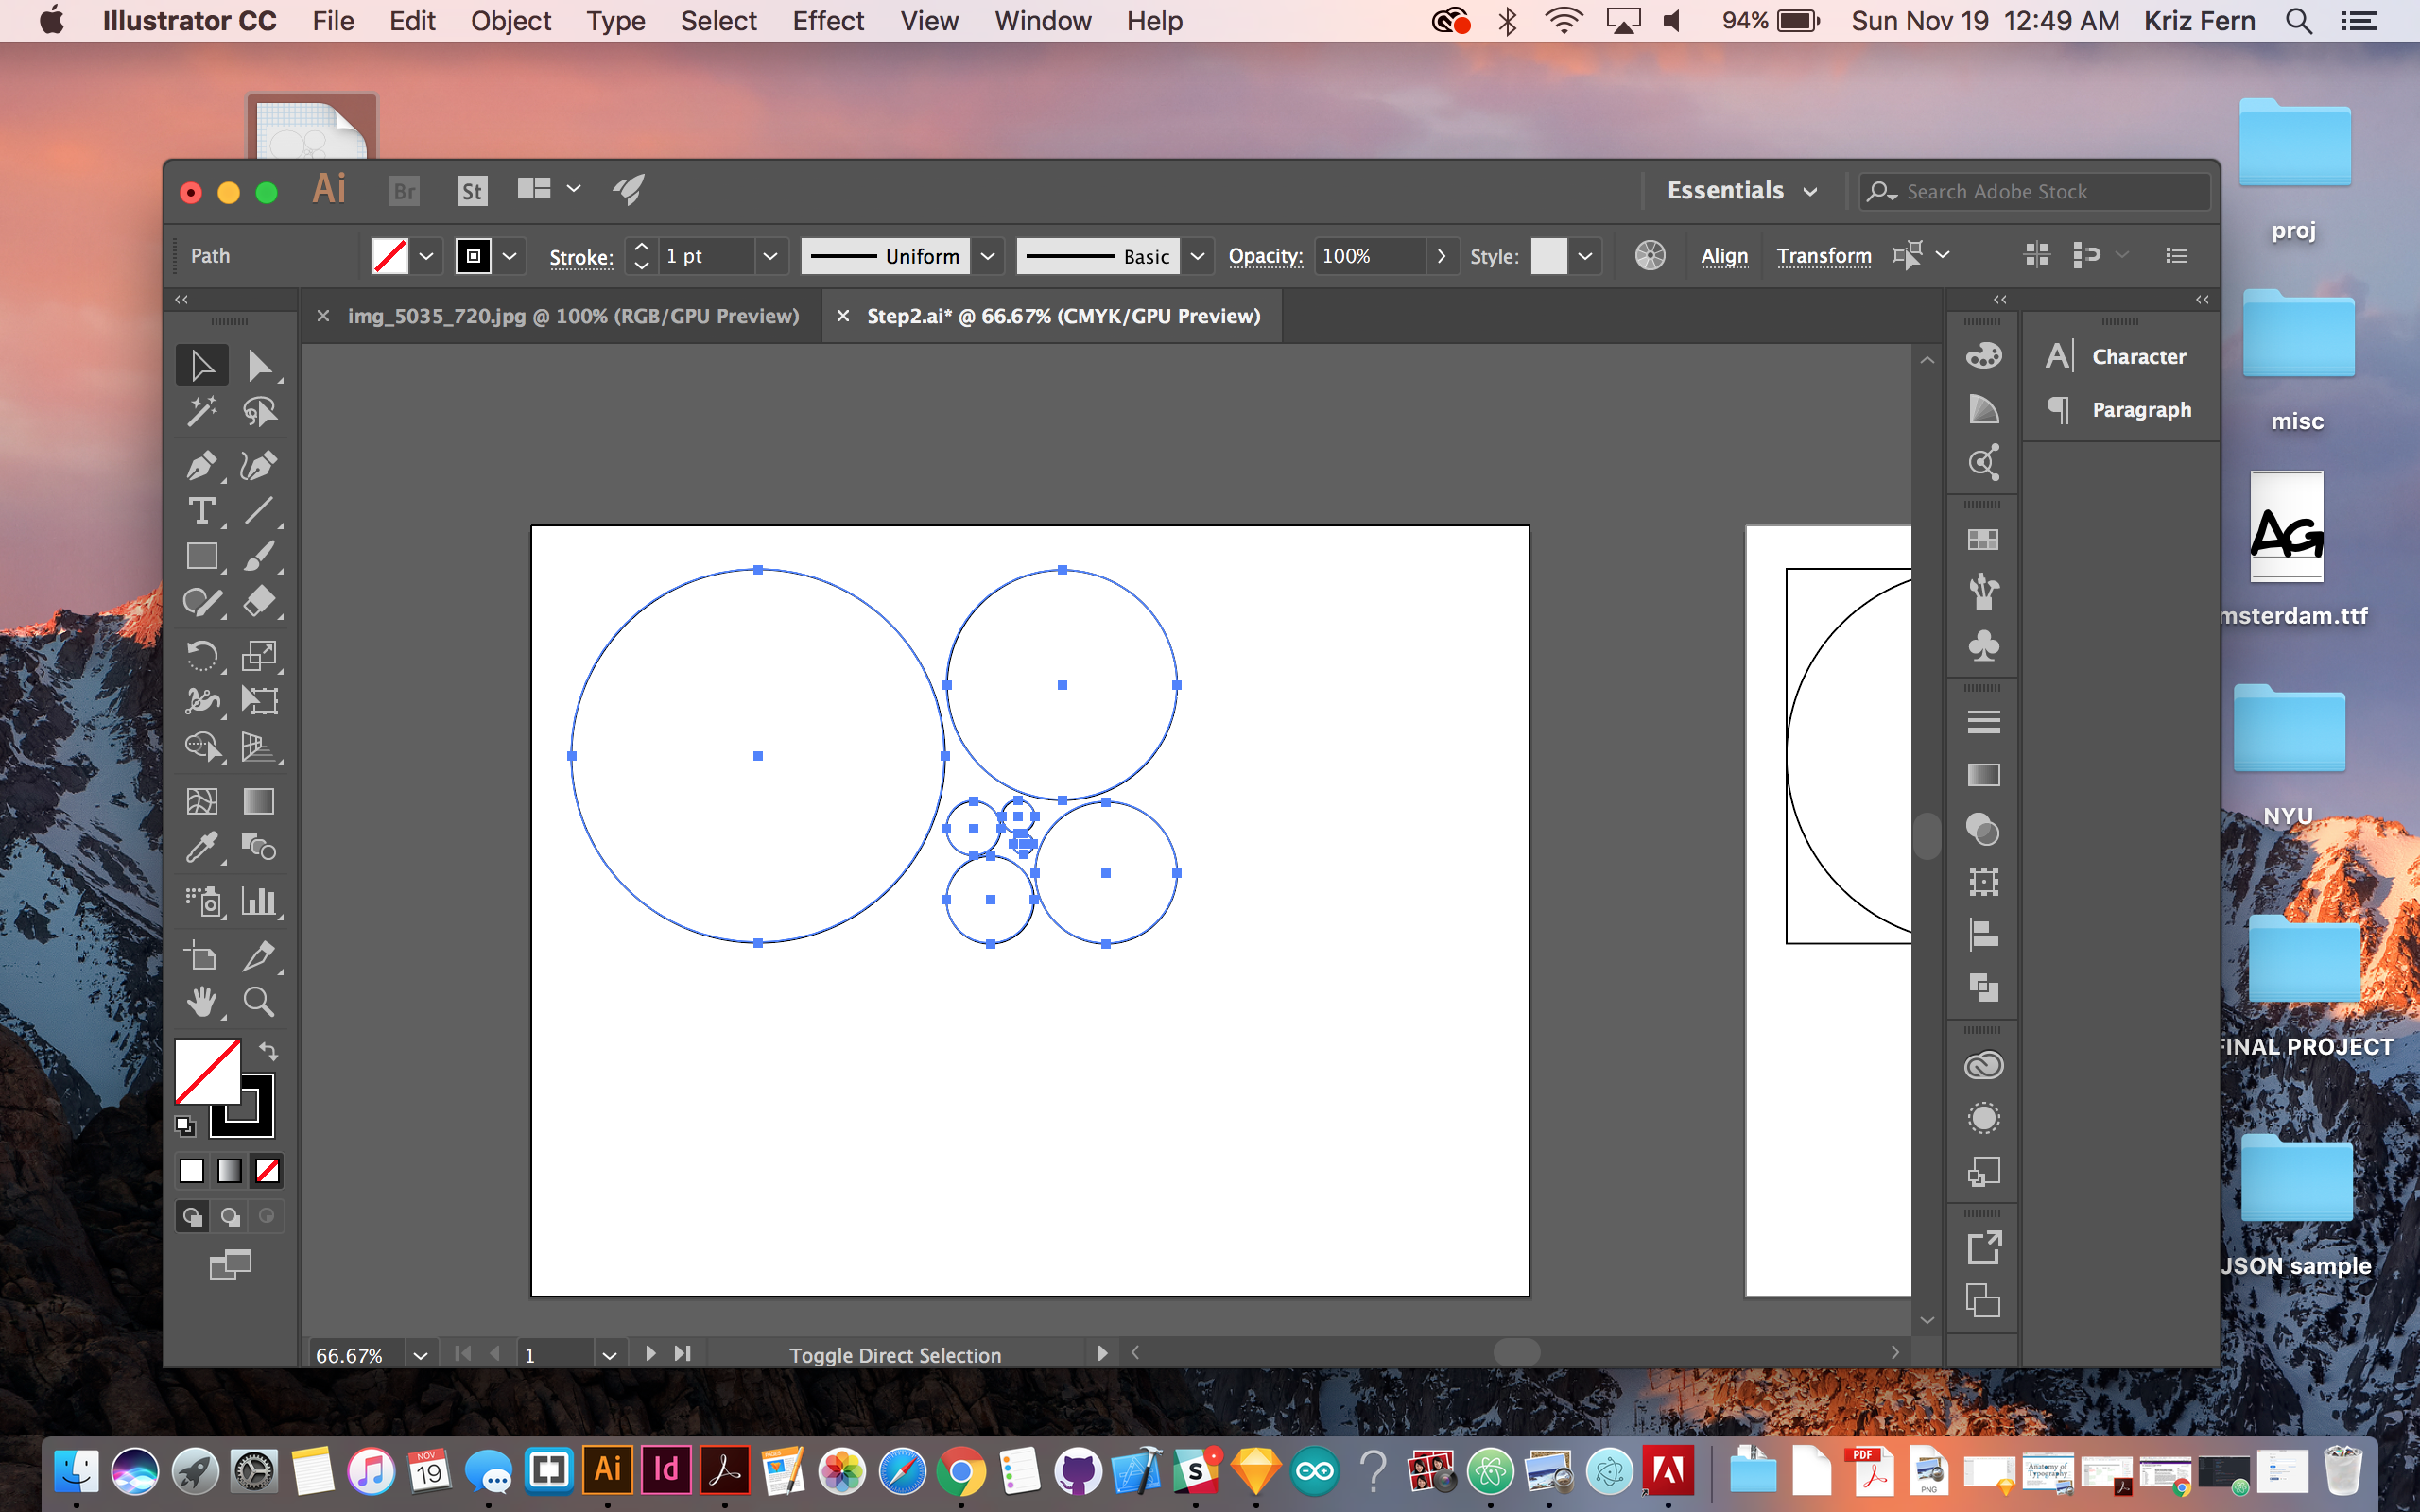This screenshot has width=2420, height=1512.
Task: Enable Draw Behind mode
Action: click(x=230, y=1216)
